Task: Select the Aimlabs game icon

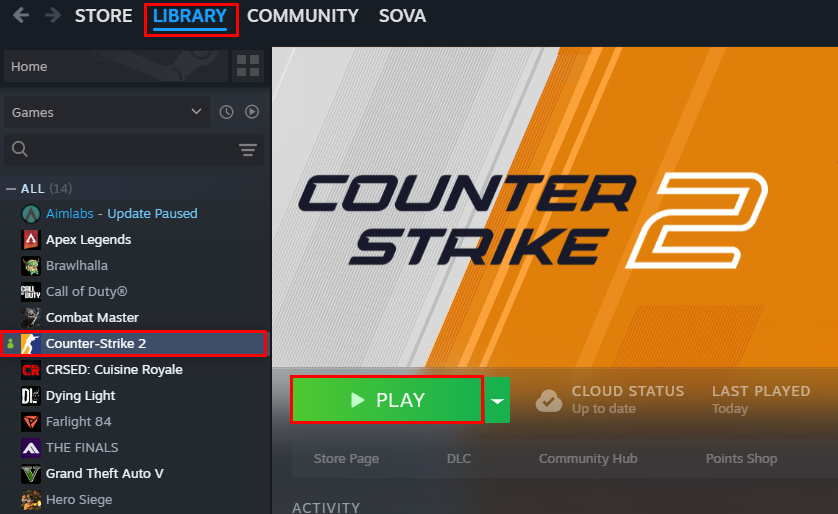Action: [x=30, y=214]
